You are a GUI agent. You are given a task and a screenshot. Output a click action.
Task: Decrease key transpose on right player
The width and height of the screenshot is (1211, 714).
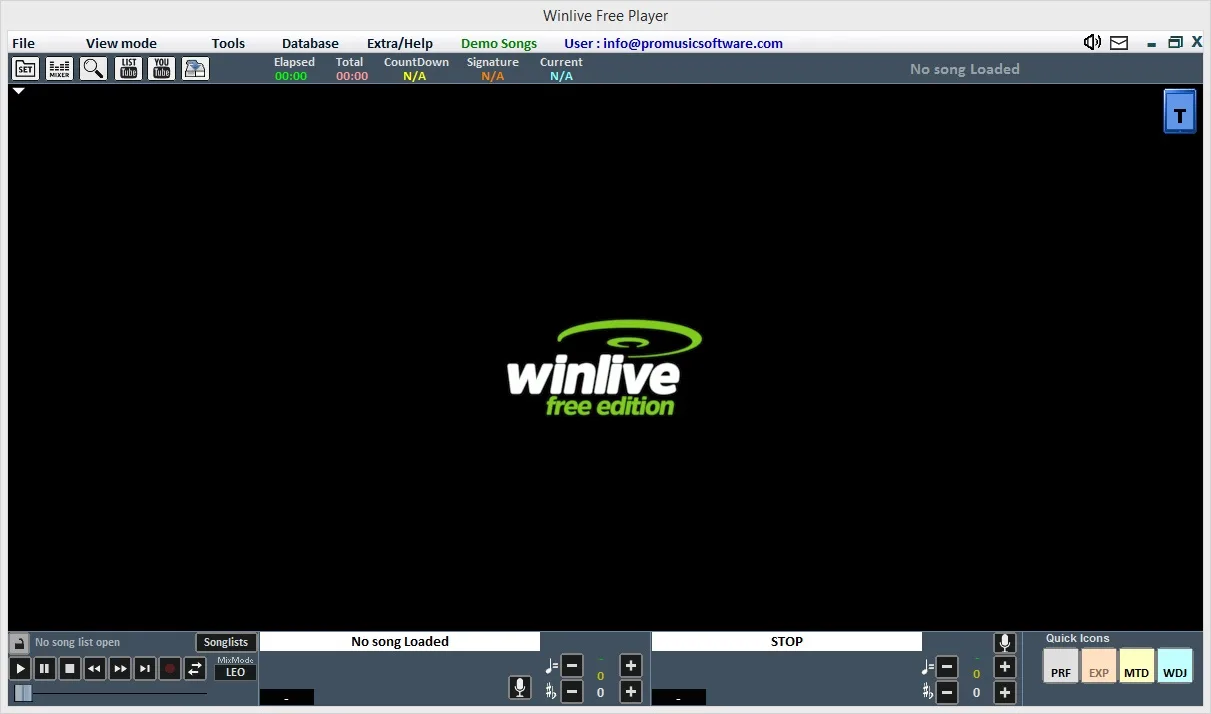pos(947,692)
